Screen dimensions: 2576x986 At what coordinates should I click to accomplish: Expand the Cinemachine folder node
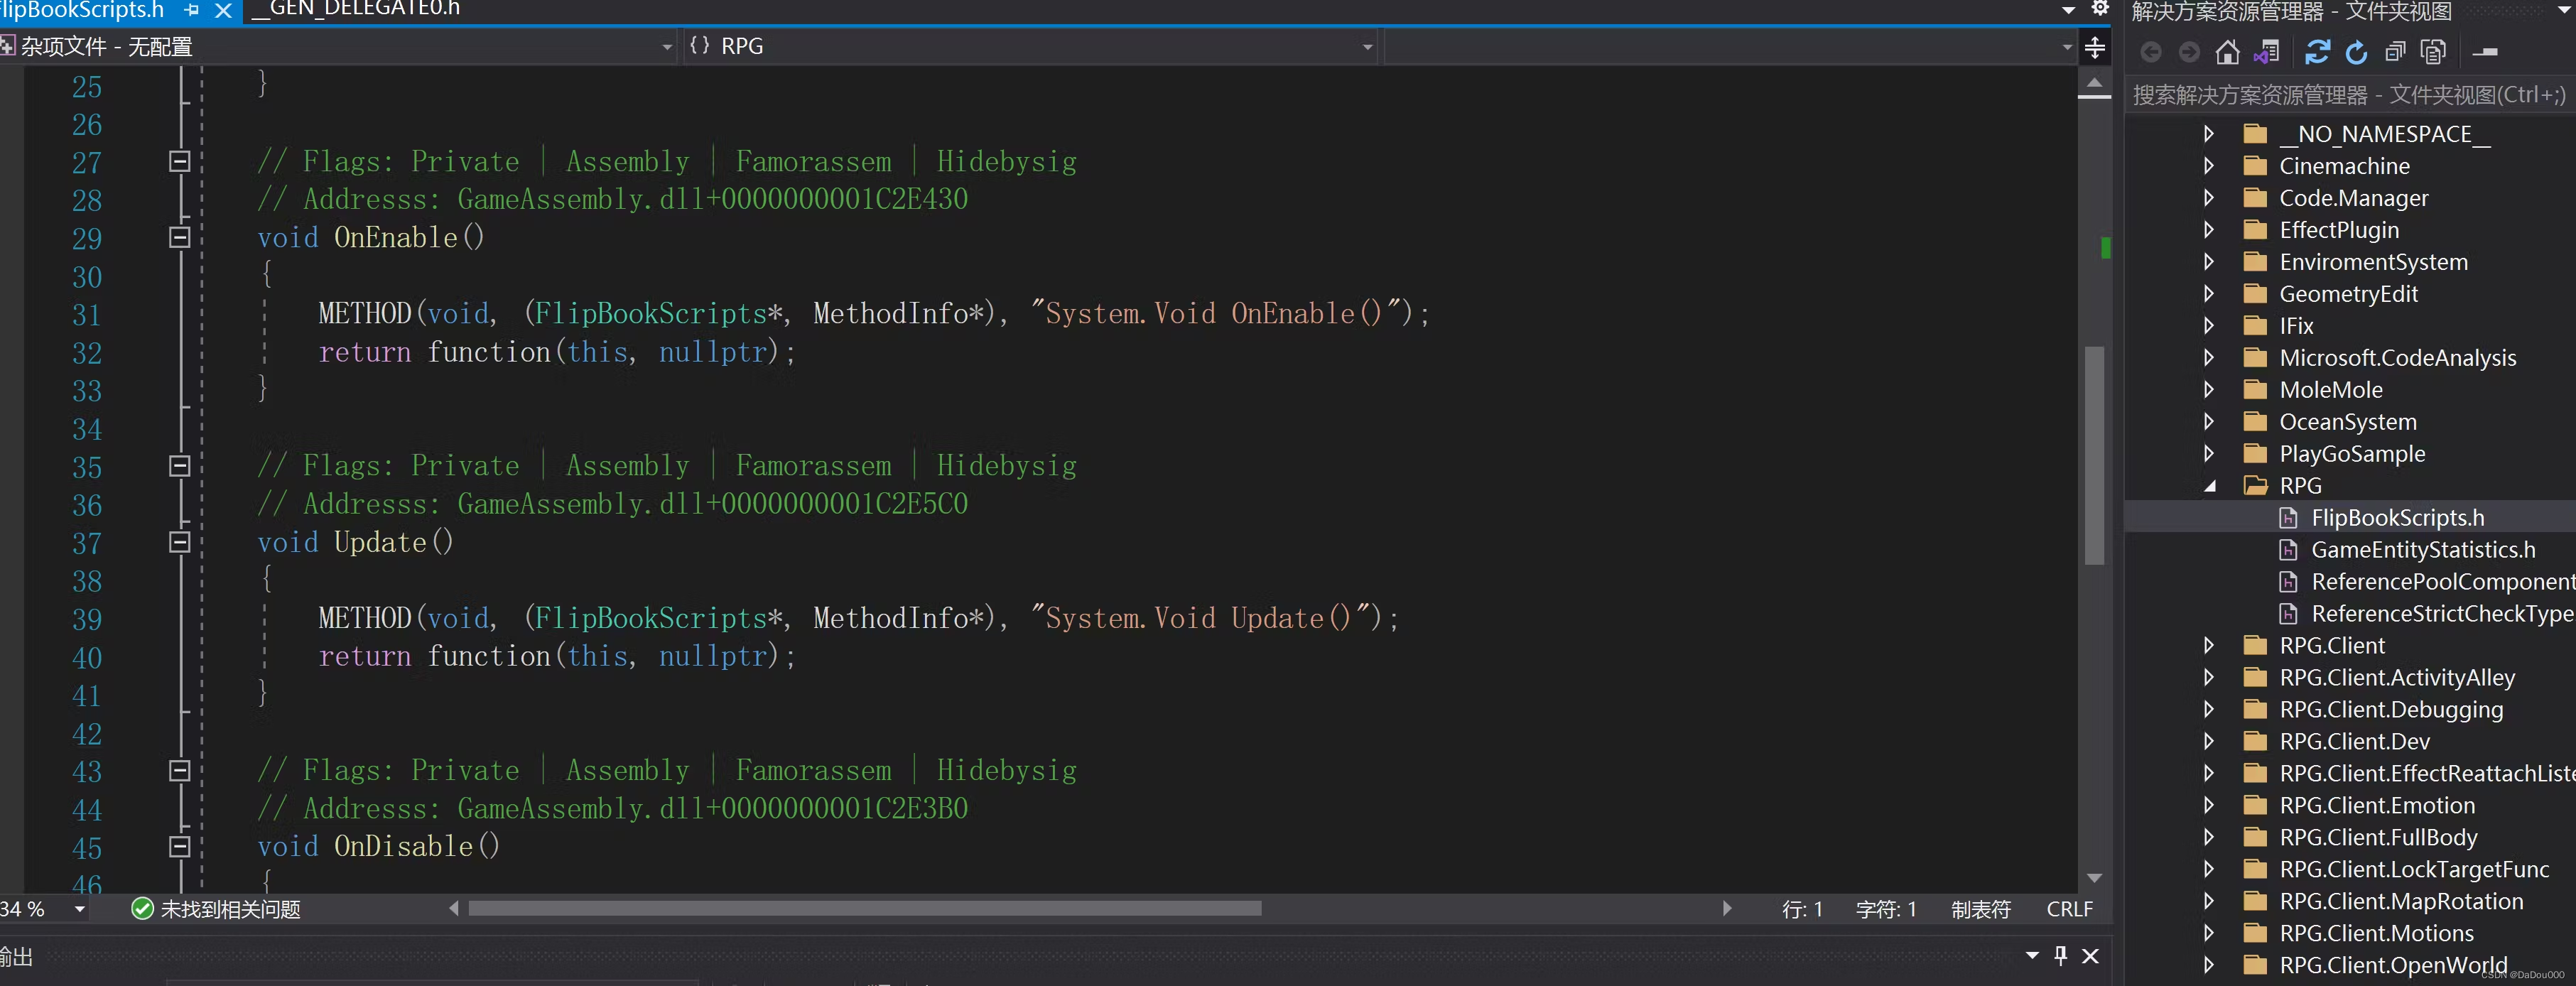(x=2209, y=166)
